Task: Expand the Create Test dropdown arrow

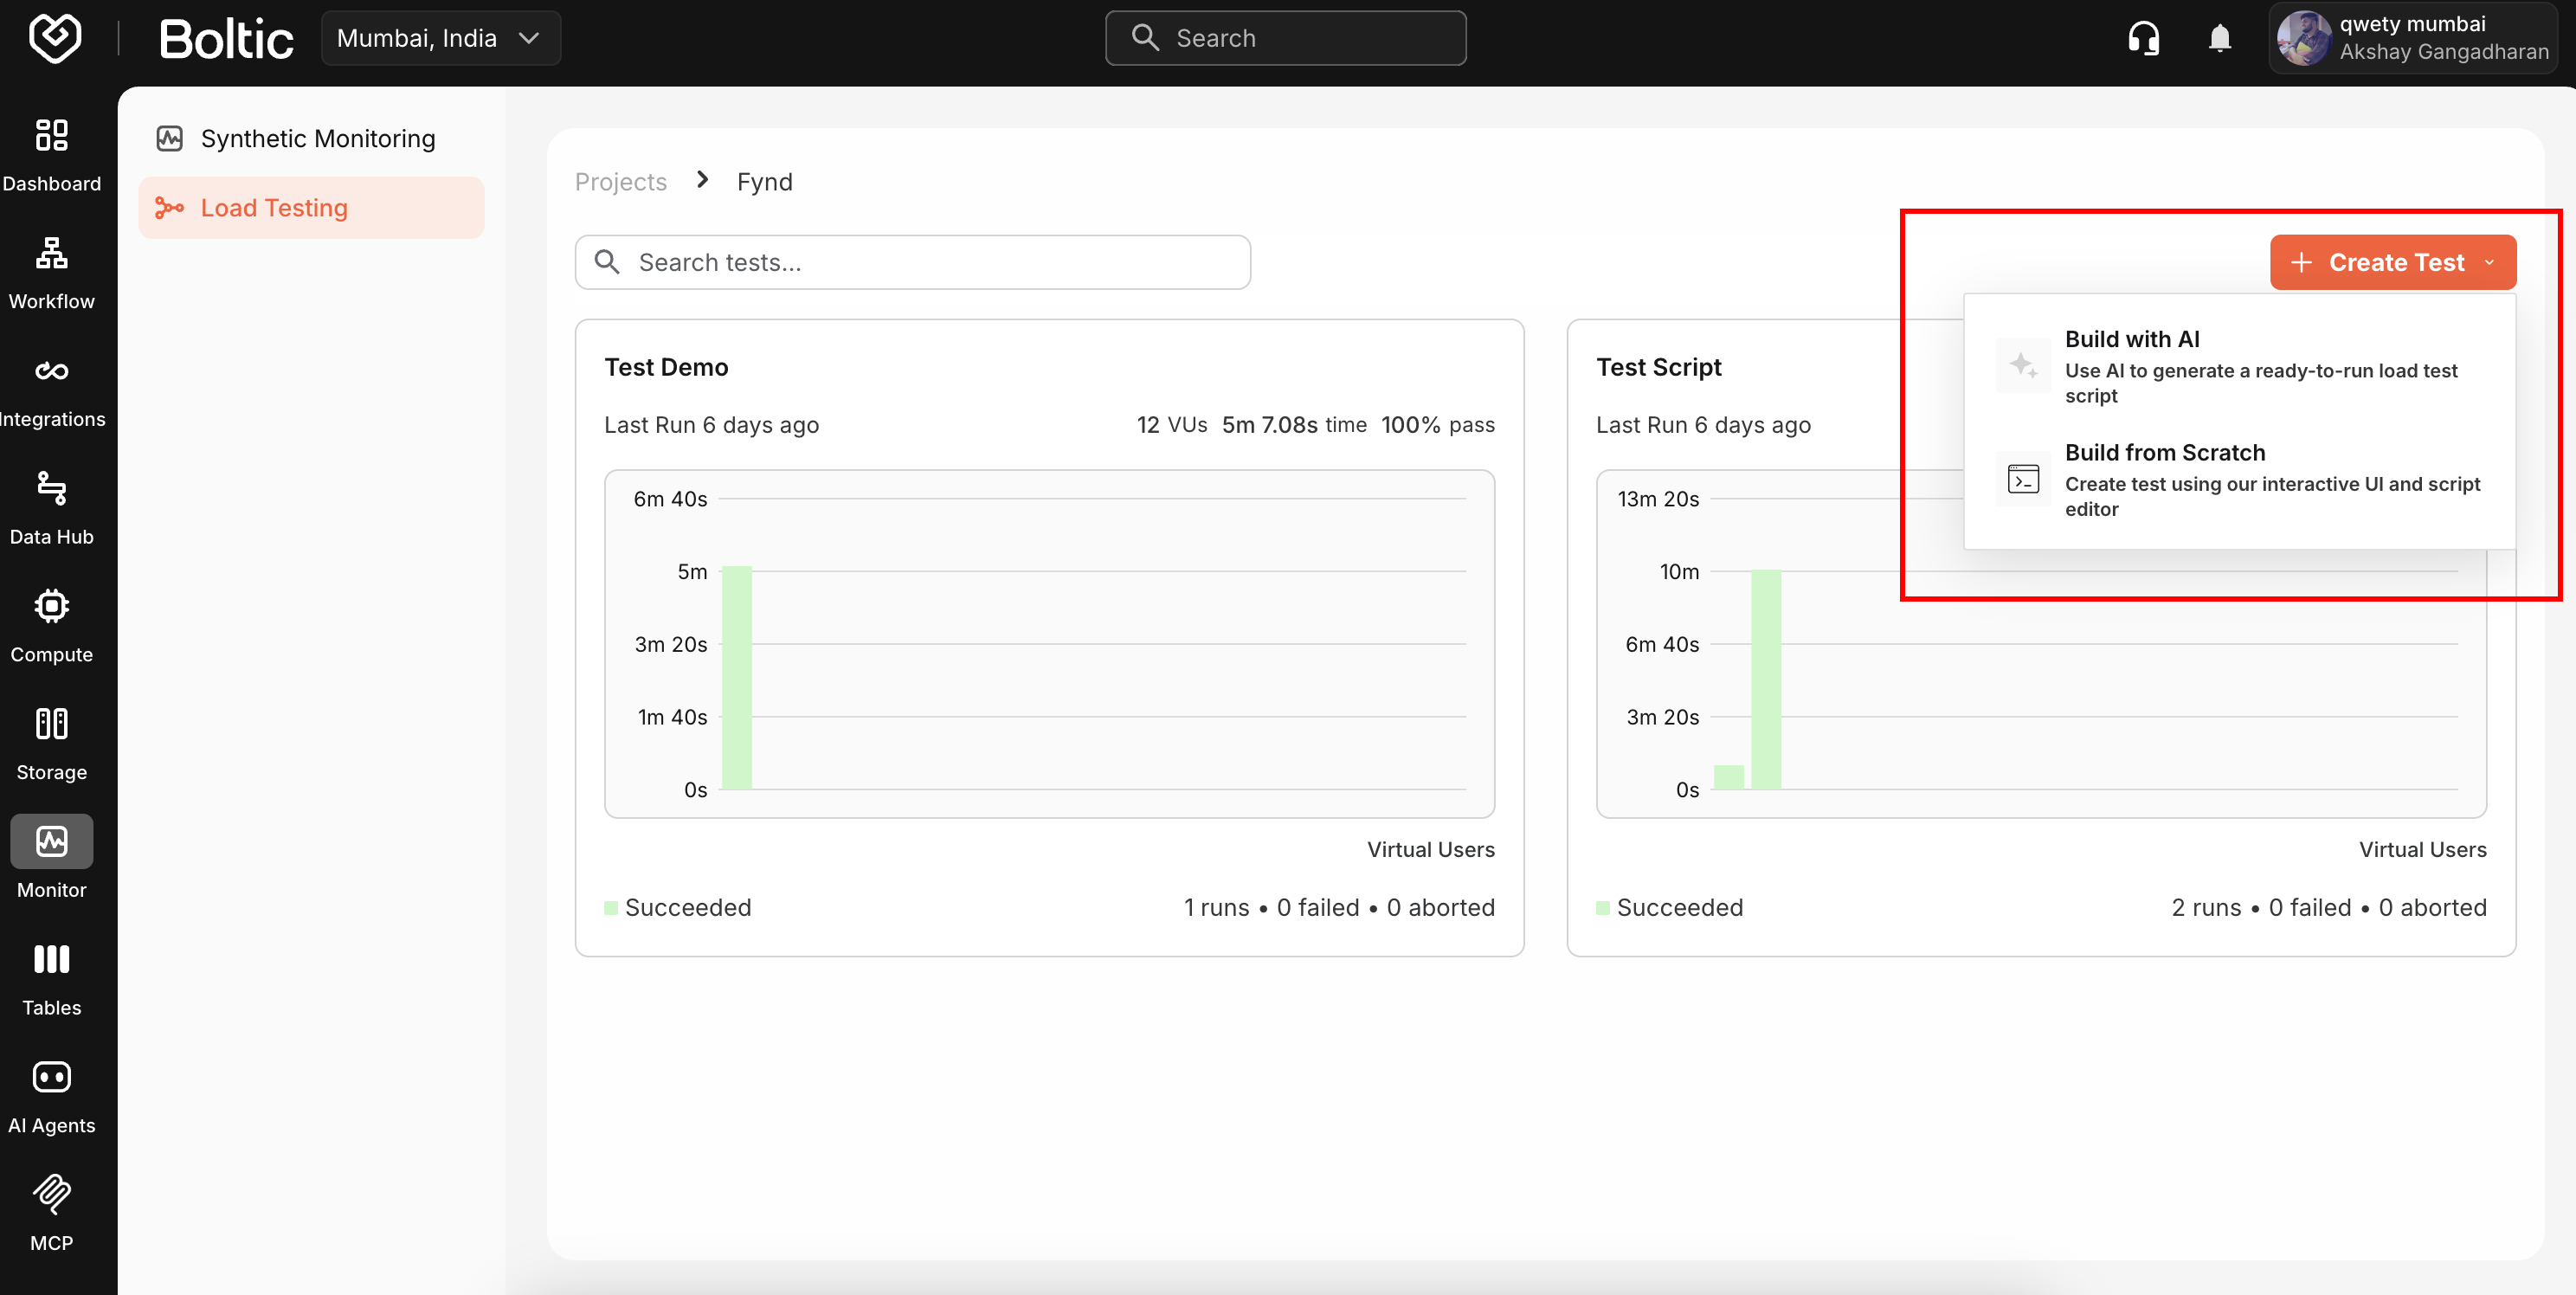Action: 2489,262
